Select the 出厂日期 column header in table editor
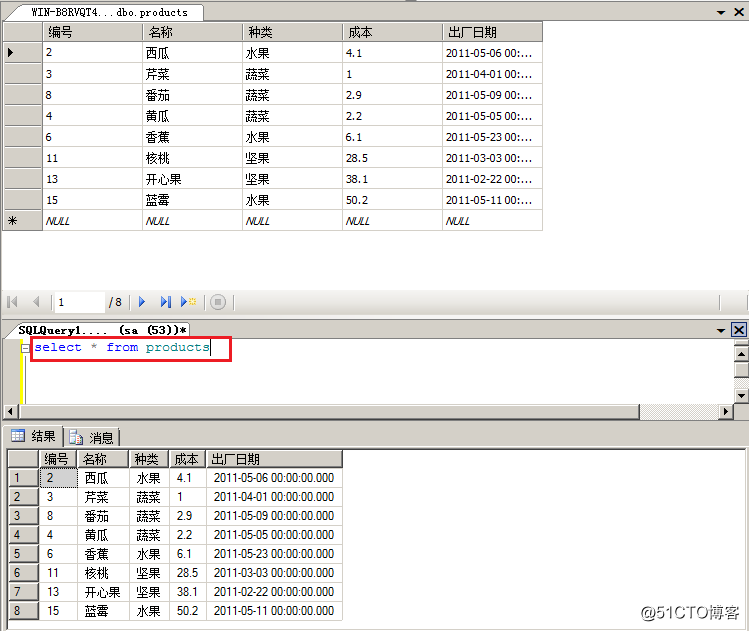The image size is (749, 631). [492, 32]
